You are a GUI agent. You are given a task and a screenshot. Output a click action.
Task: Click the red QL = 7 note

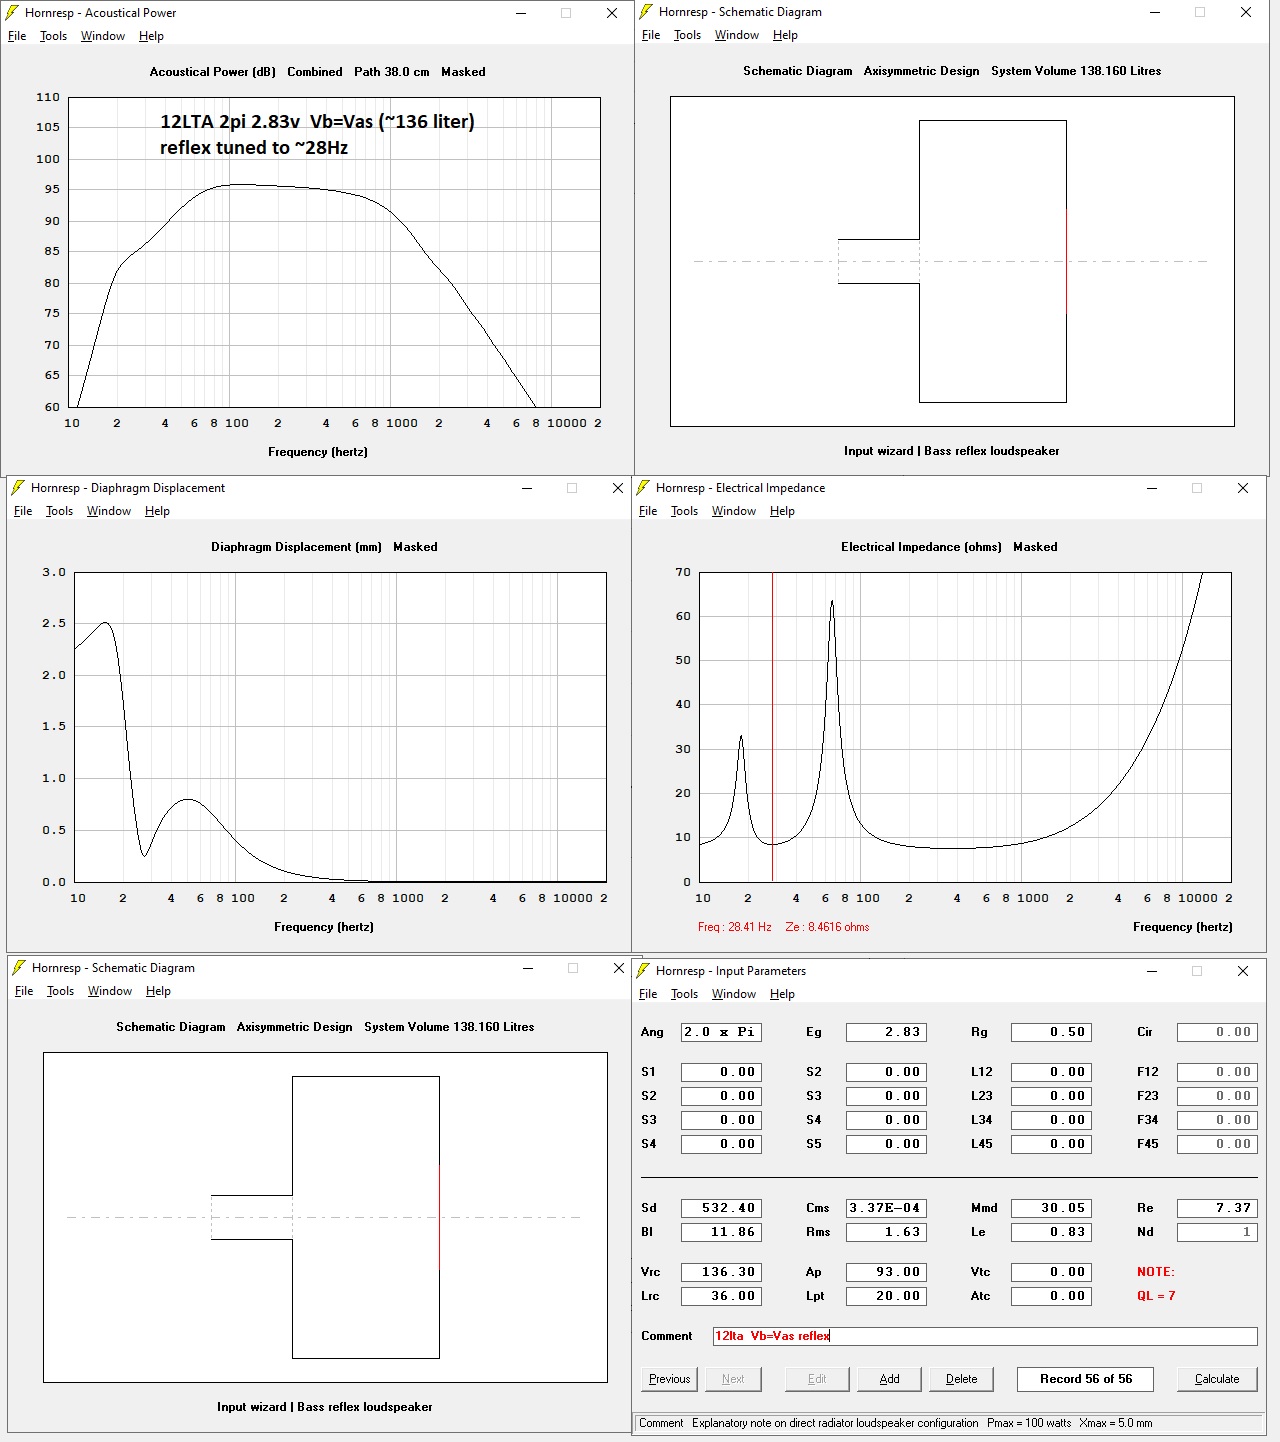(x=1156, y=1296)
